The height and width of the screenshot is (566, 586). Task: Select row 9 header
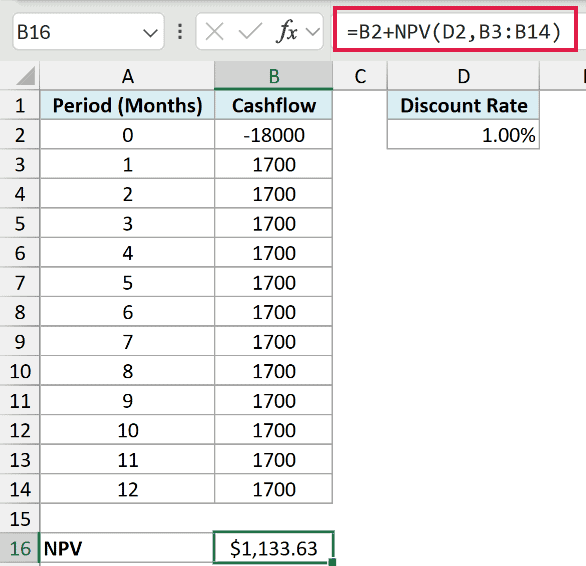pos(19,341)
